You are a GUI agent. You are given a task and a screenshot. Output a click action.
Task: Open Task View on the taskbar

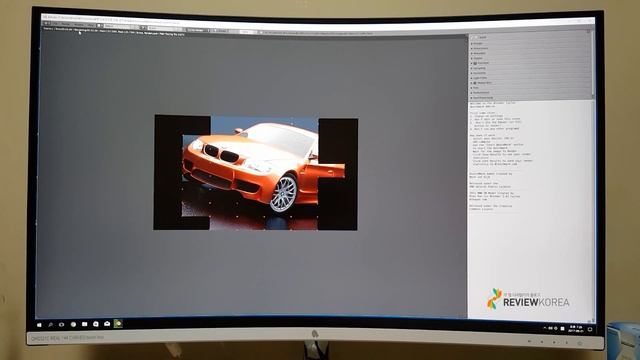(62, 324)
